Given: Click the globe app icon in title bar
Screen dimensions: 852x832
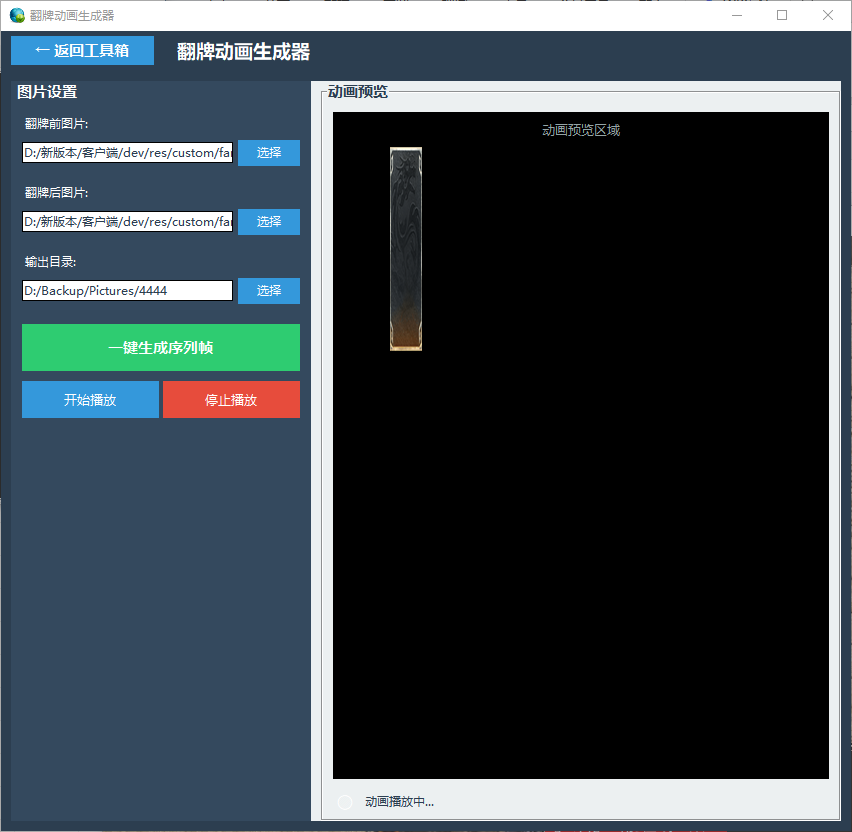Looking at the screenshot, I should click(x=16, y=14).
